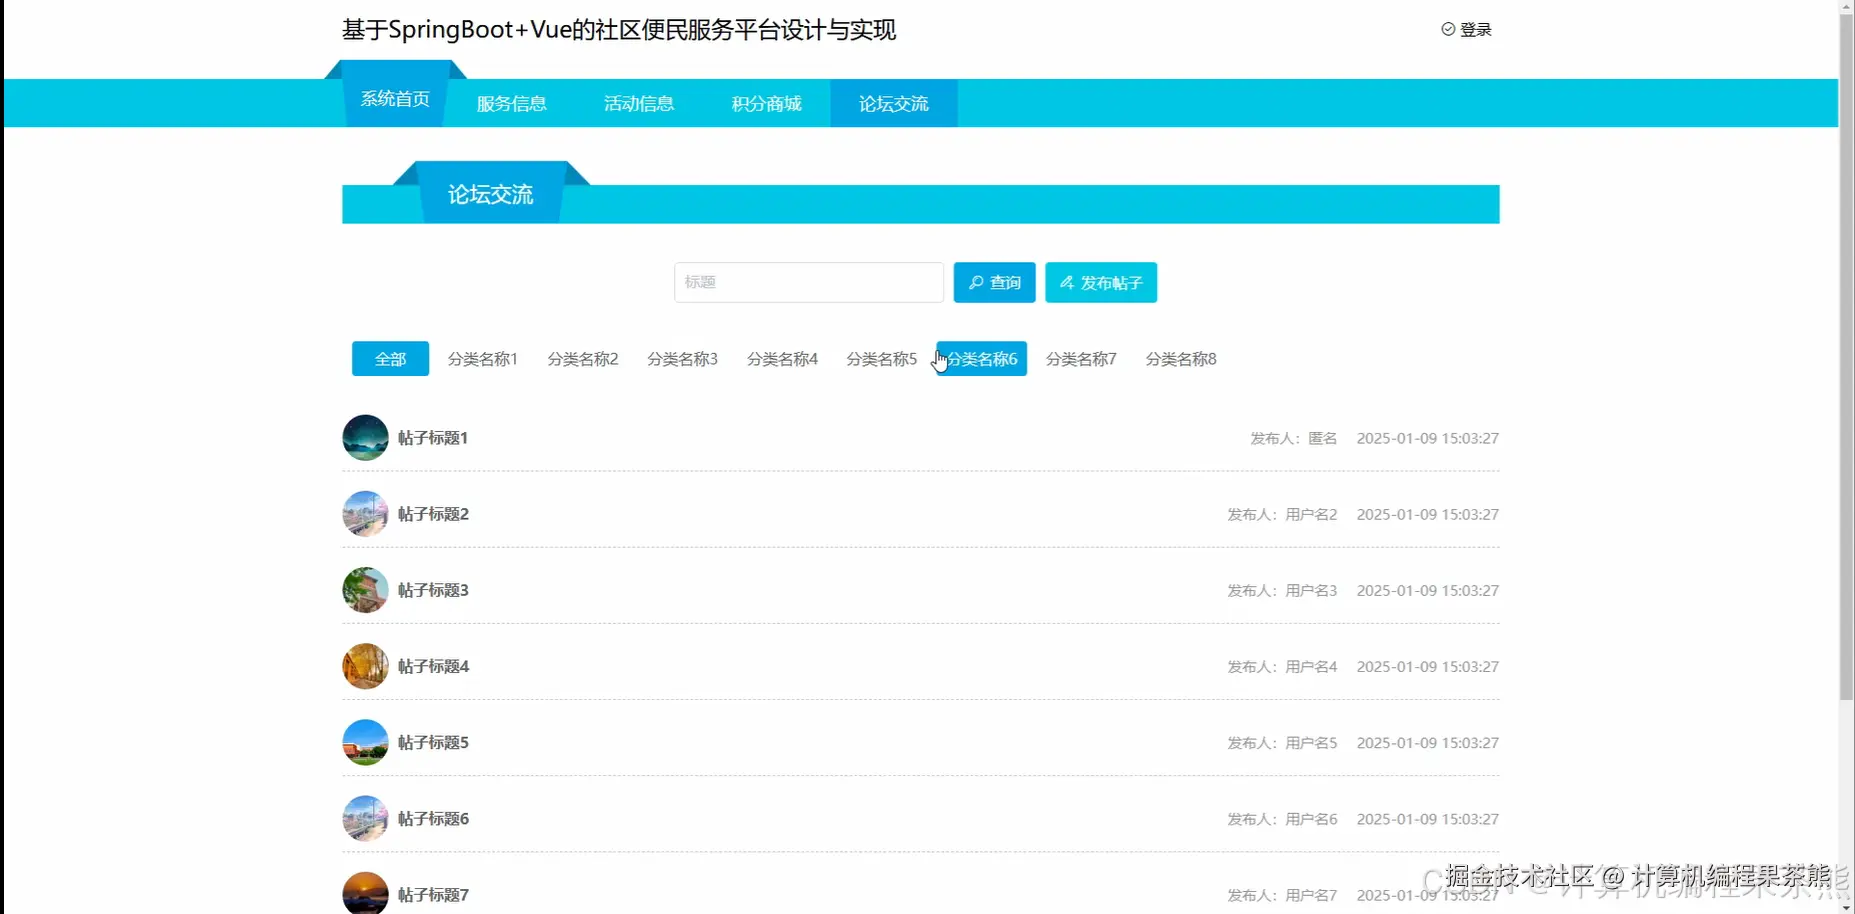Open the post titled 帖子标题3

[x=433, y=590]
